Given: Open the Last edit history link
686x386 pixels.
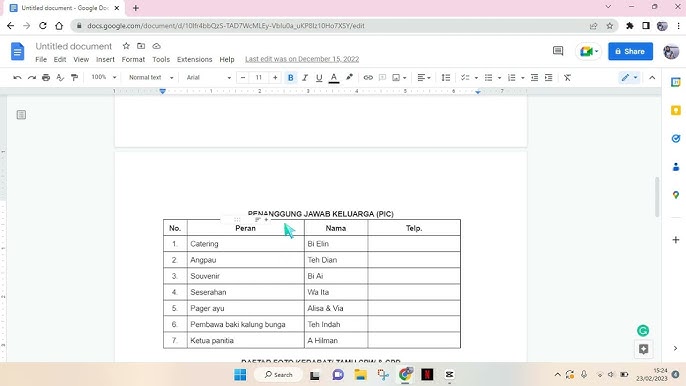Looking at the screenshot, I should (302, 59).
